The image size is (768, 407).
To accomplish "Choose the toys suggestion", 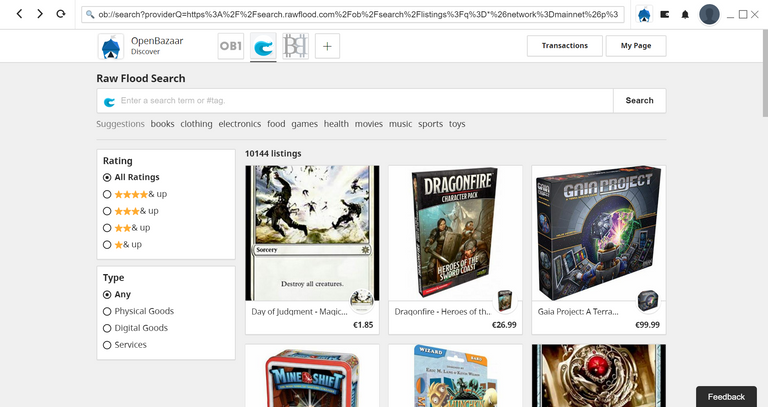I will click(x=457, y=124).
